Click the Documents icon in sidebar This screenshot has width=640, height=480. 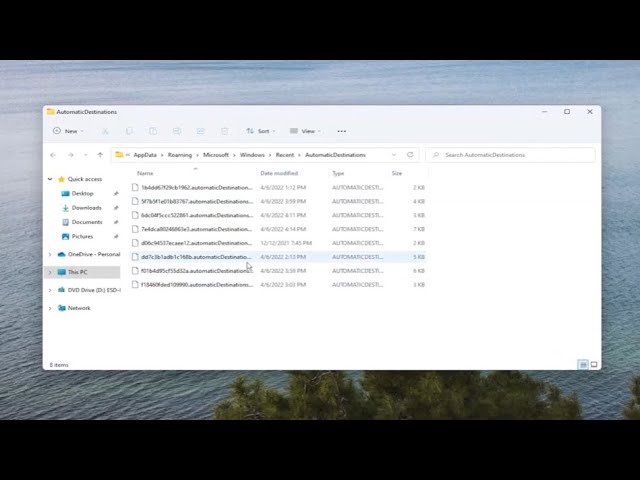(65, 222)
